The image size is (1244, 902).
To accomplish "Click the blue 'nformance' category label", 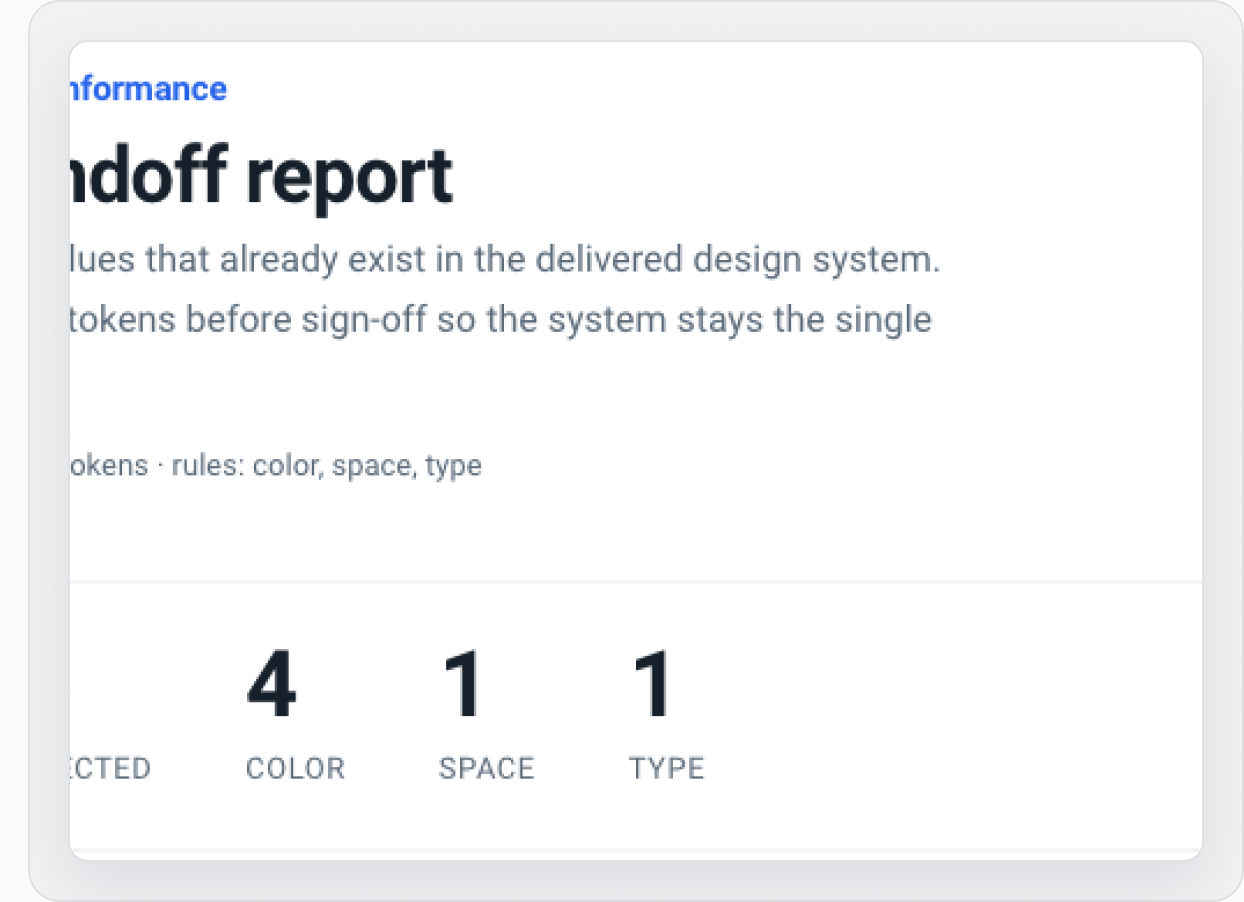I will 148,89.
